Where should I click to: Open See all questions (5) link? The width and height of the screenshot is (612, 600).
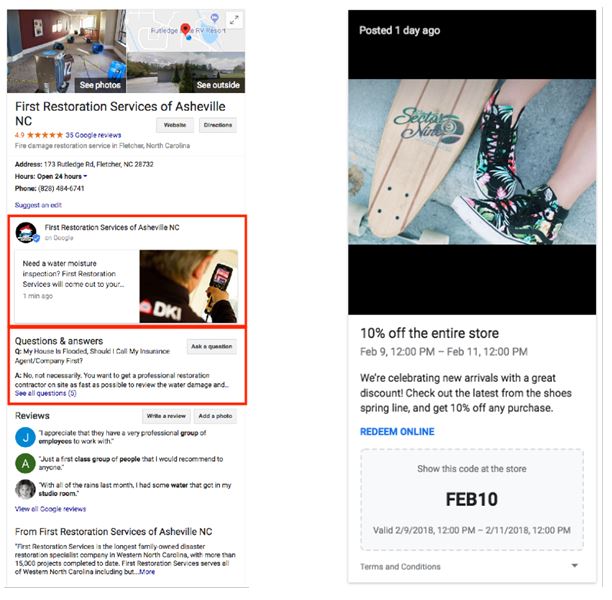[46, 393]
